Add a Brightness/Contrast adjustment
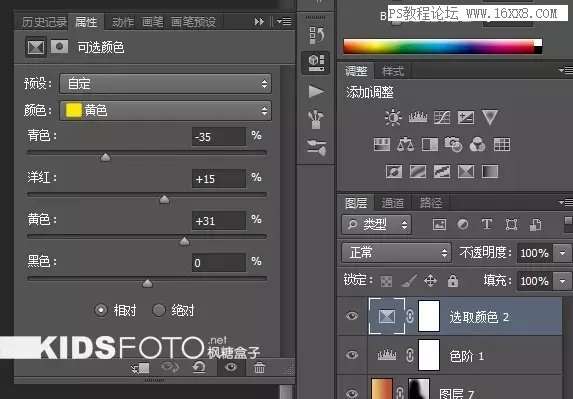Viewport: 573px width, 399px height. (x=393, y=118)
